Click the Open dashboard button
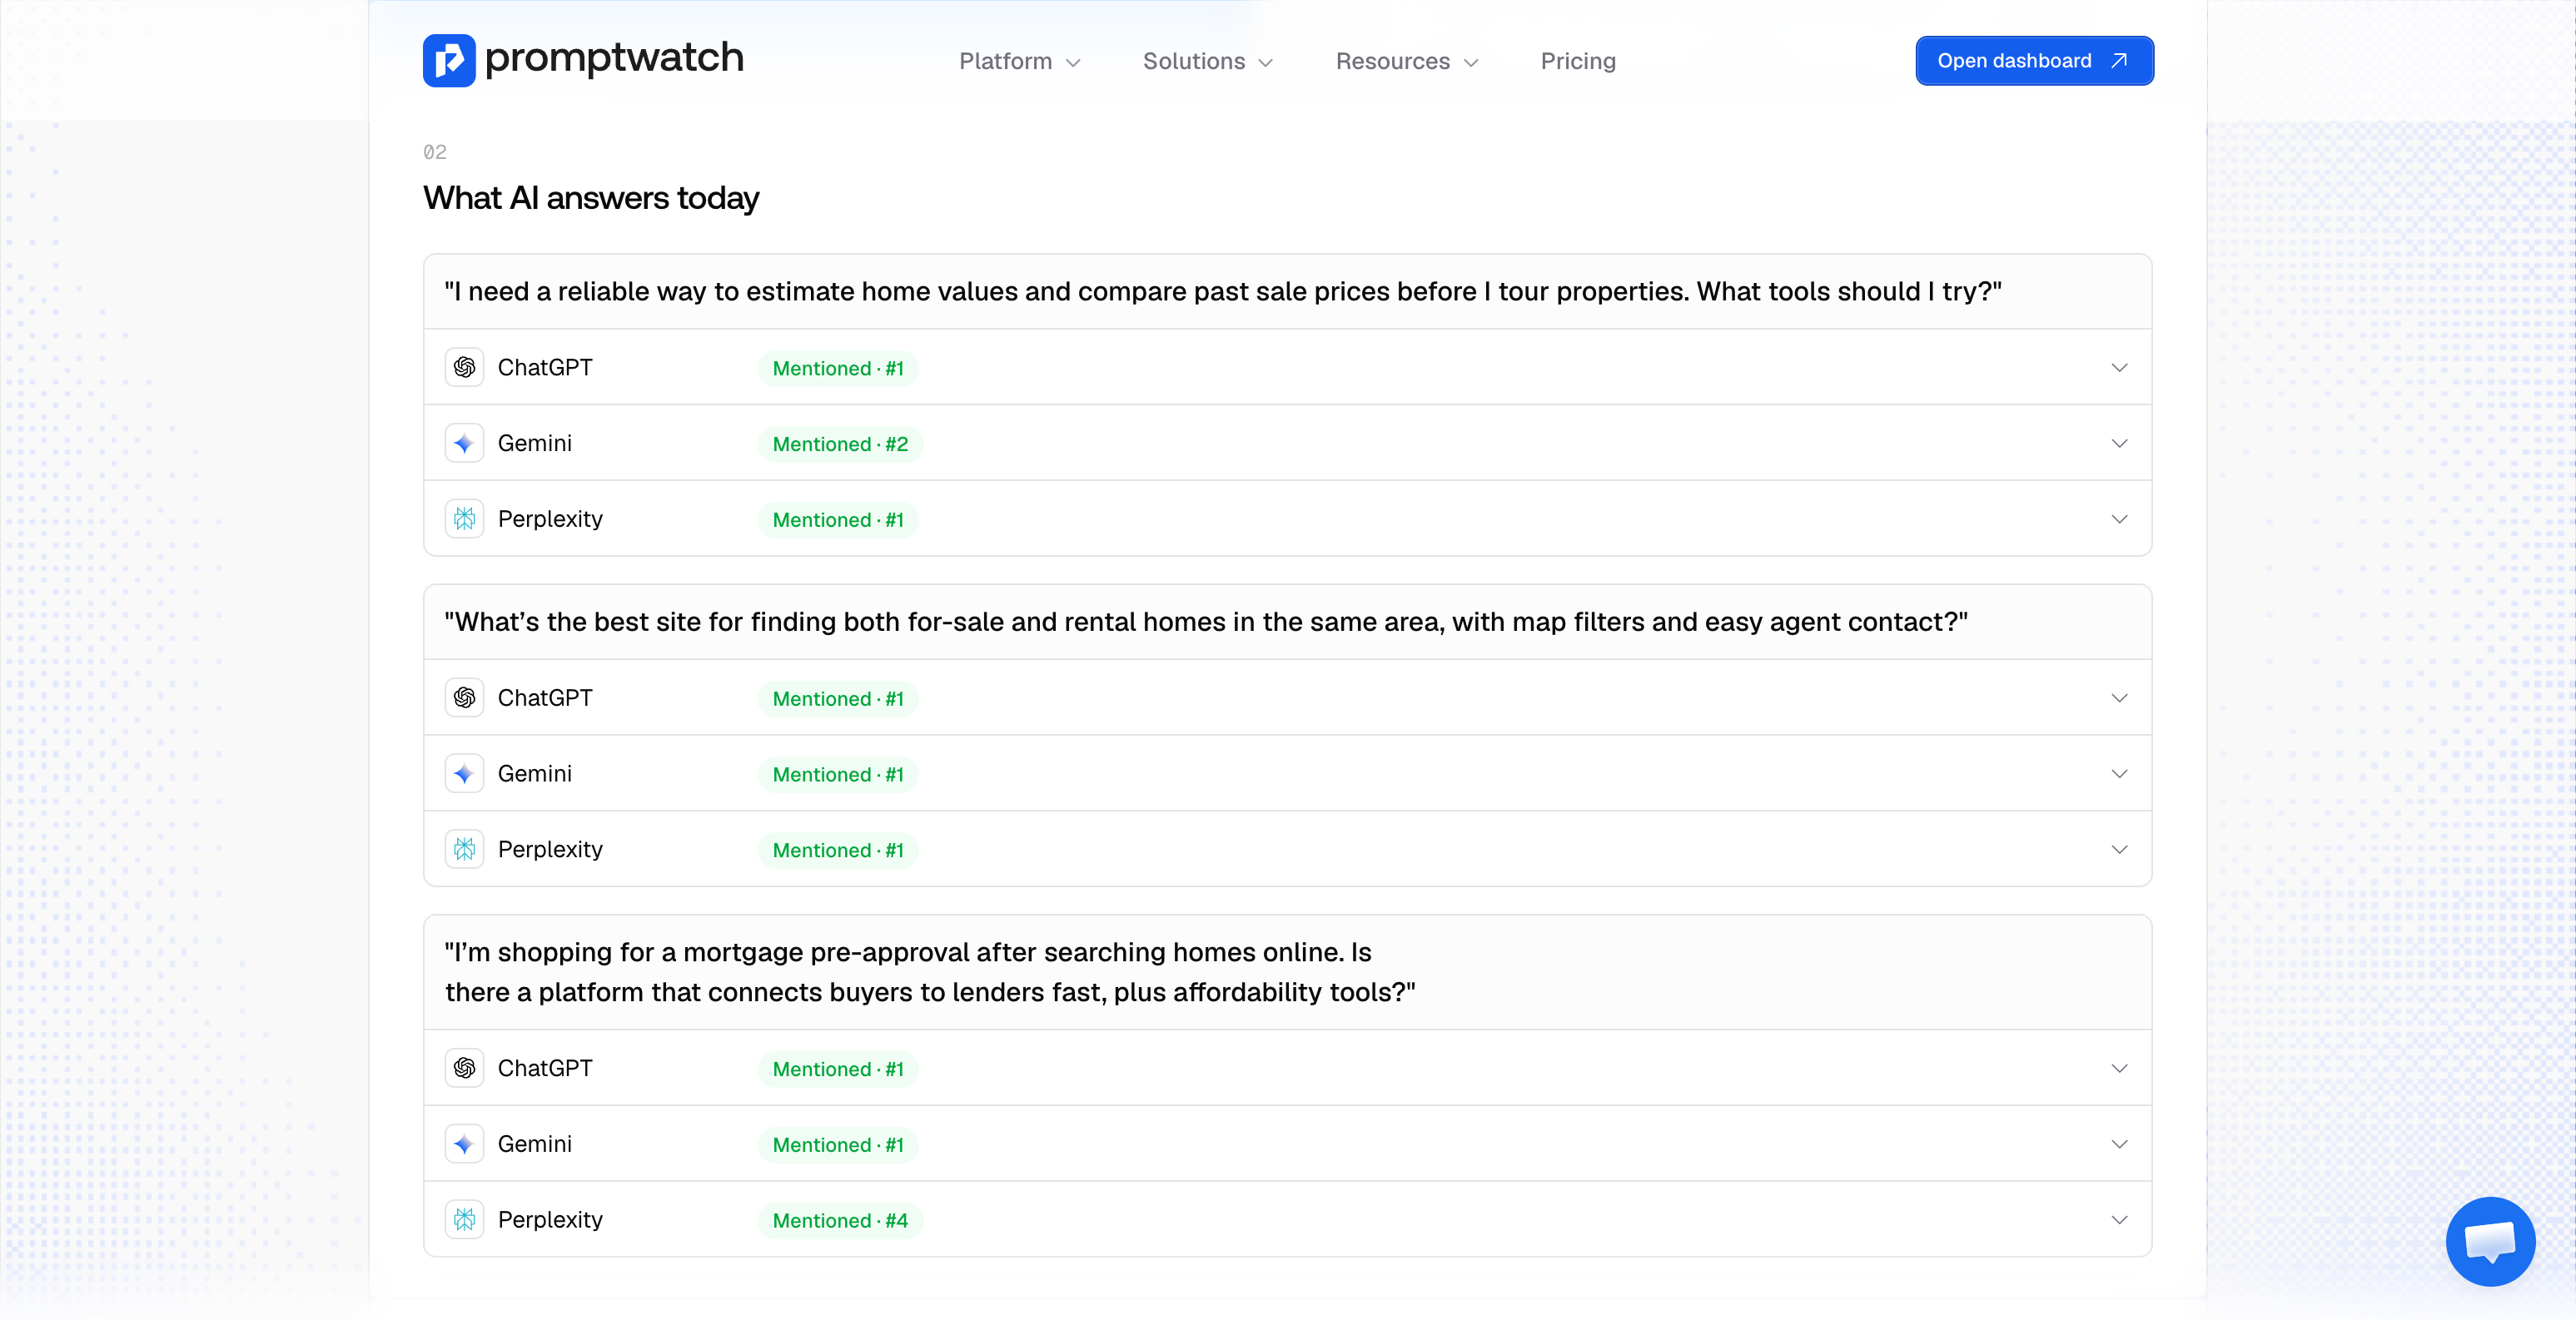Viewport: 2576px width, 1320px height. coord(2034,61)
